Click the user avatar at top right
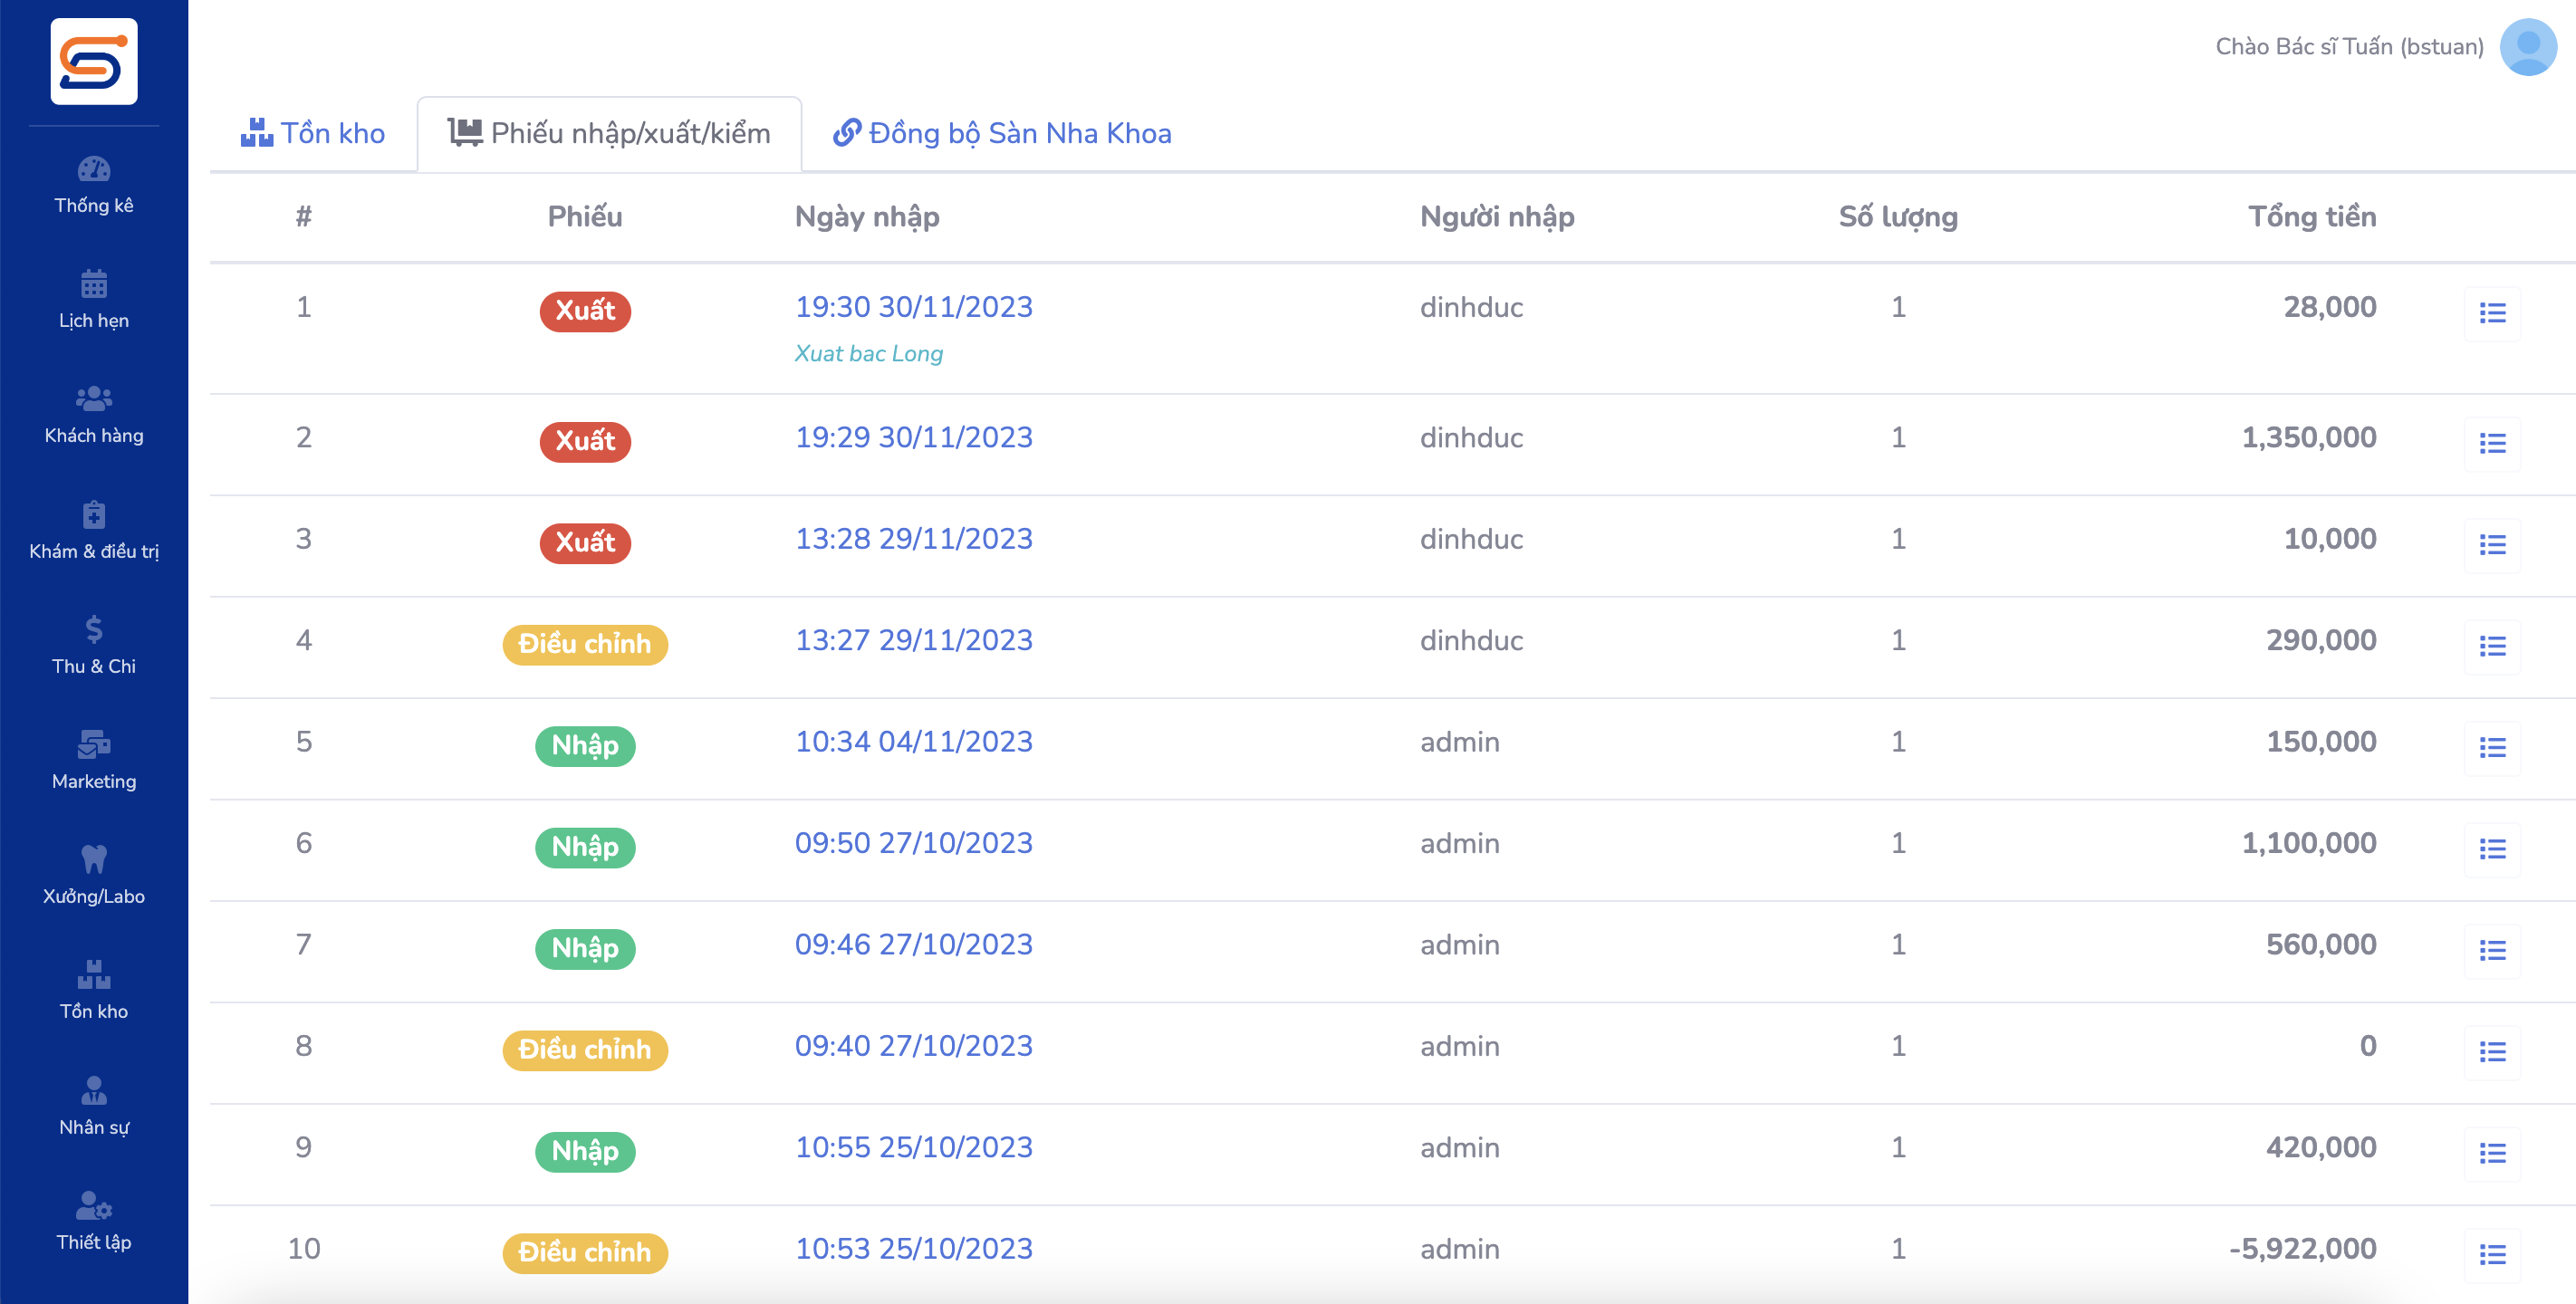2576x1304 pixels. coord(2527,47)
